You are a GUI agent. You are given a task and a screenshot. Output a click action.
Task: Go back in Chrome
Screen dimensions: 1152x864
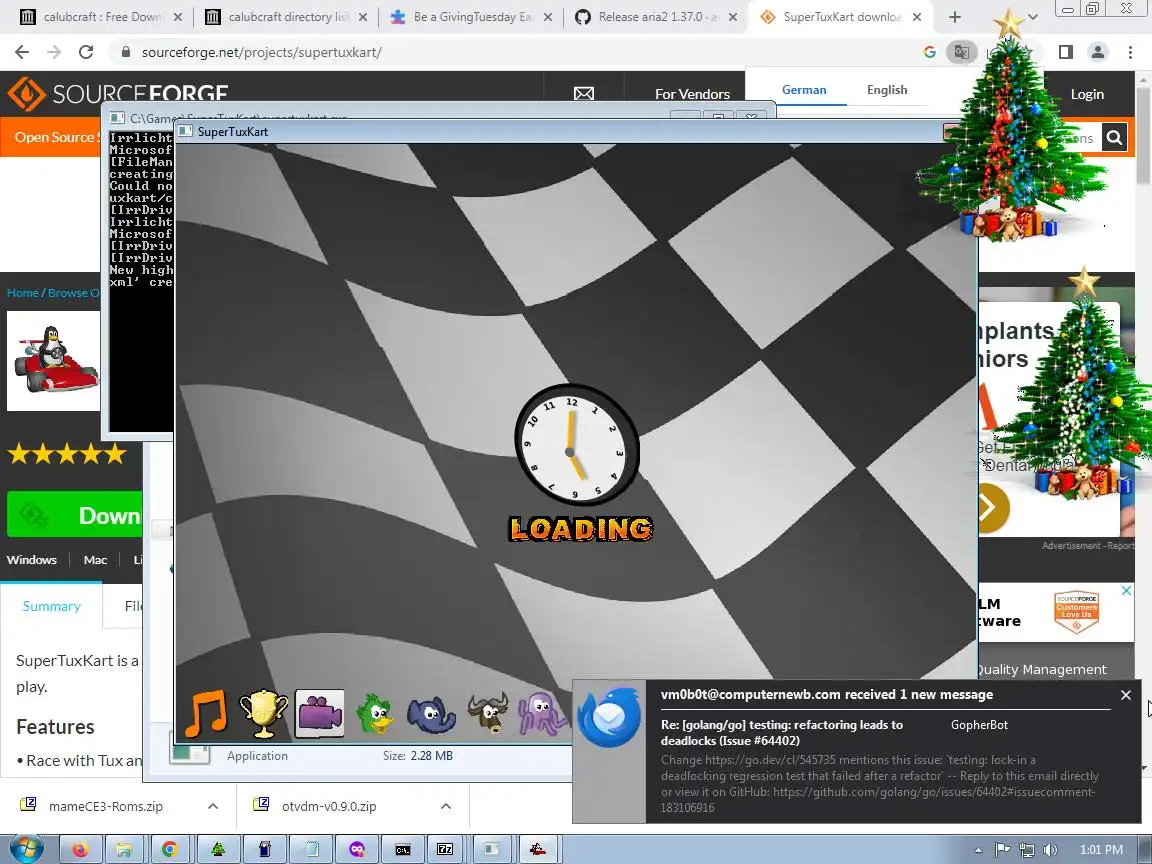22,52
